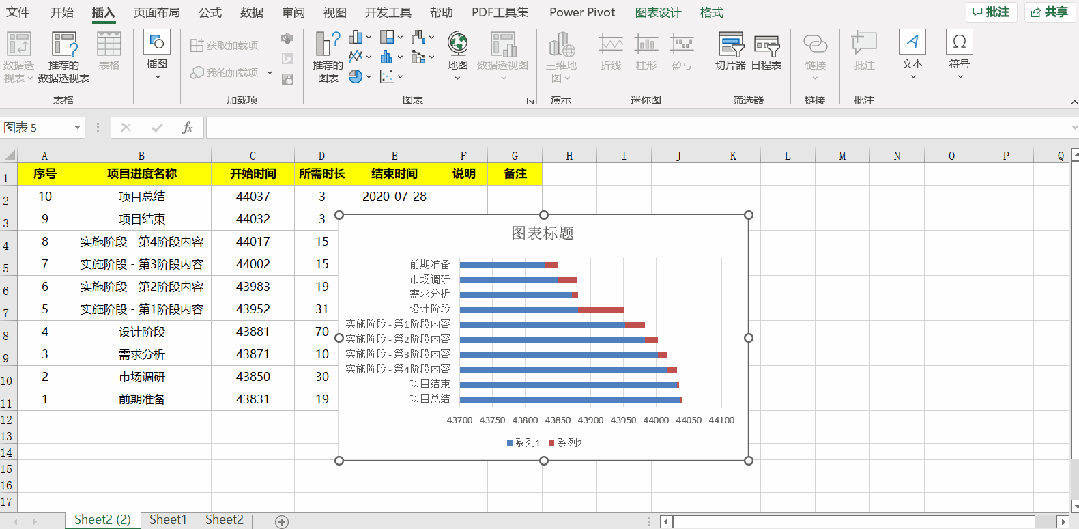Open the Name Box dropdown arrow
Screen dimensions: 1079x529
coord(77,128)
